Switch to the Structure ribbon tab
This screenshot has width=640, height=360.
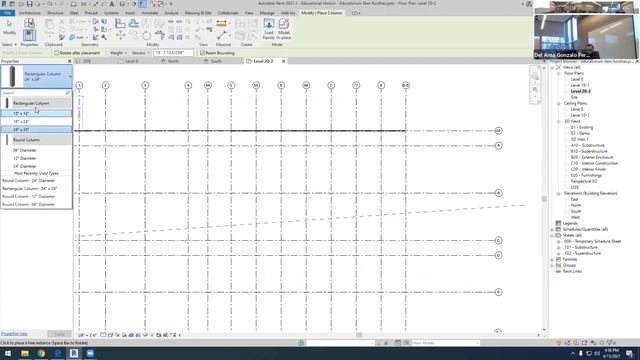coord(56,13)
